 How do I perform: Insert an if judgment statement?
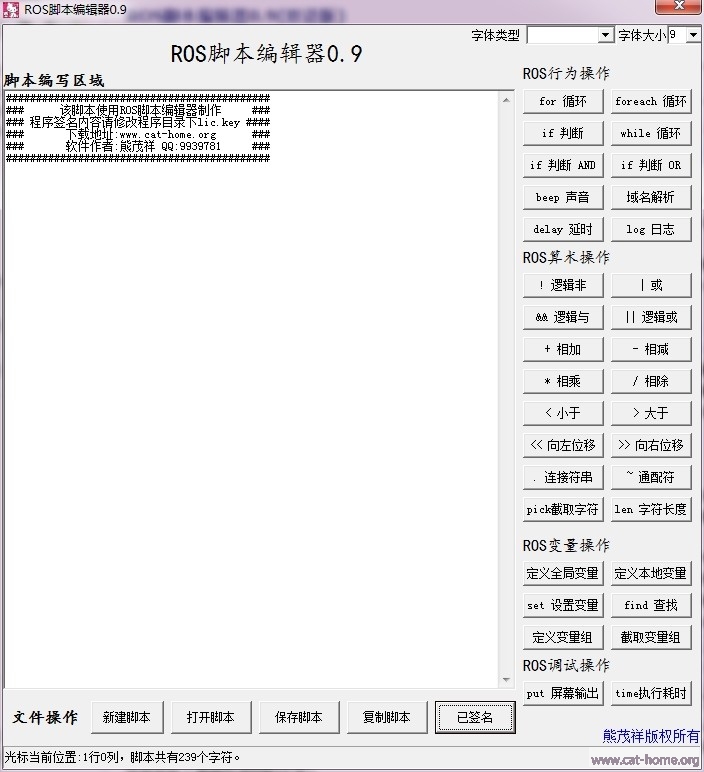[x=562, y=133]
